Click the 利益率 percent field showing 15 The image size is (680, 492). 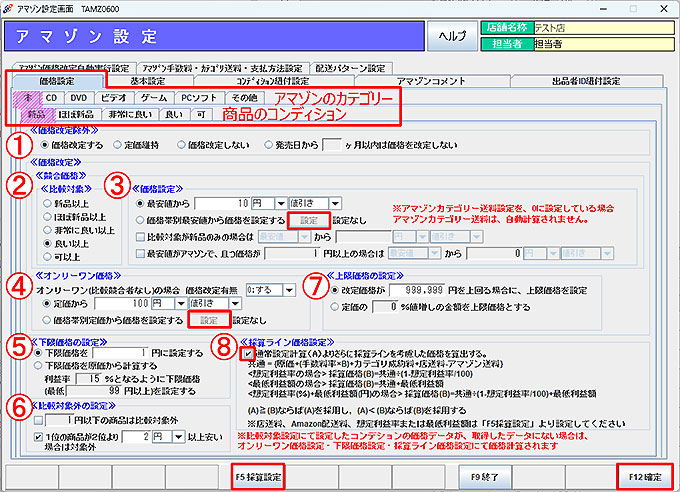[89, 378]
